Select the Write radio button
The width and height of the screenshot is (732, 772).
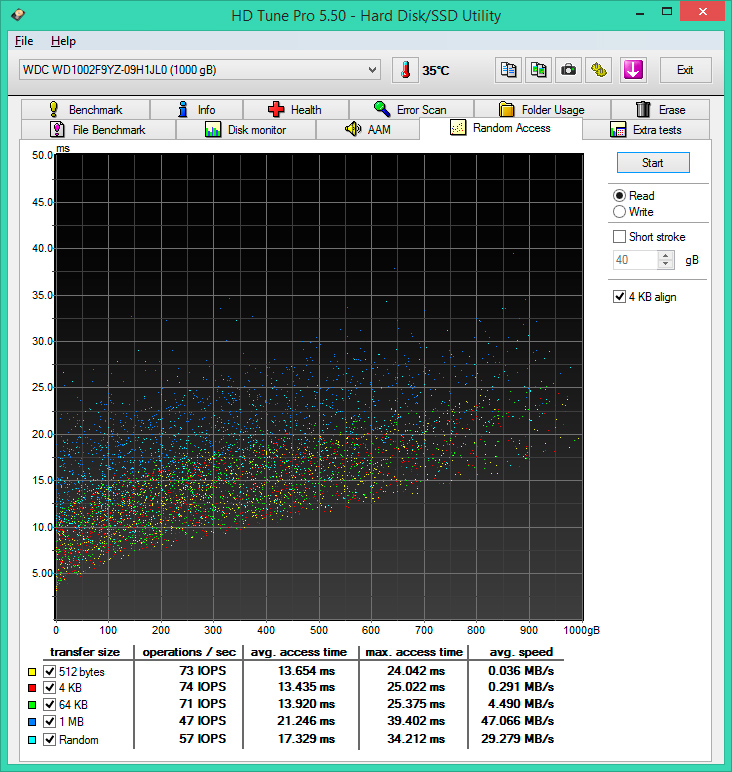[x=620, y=212]
